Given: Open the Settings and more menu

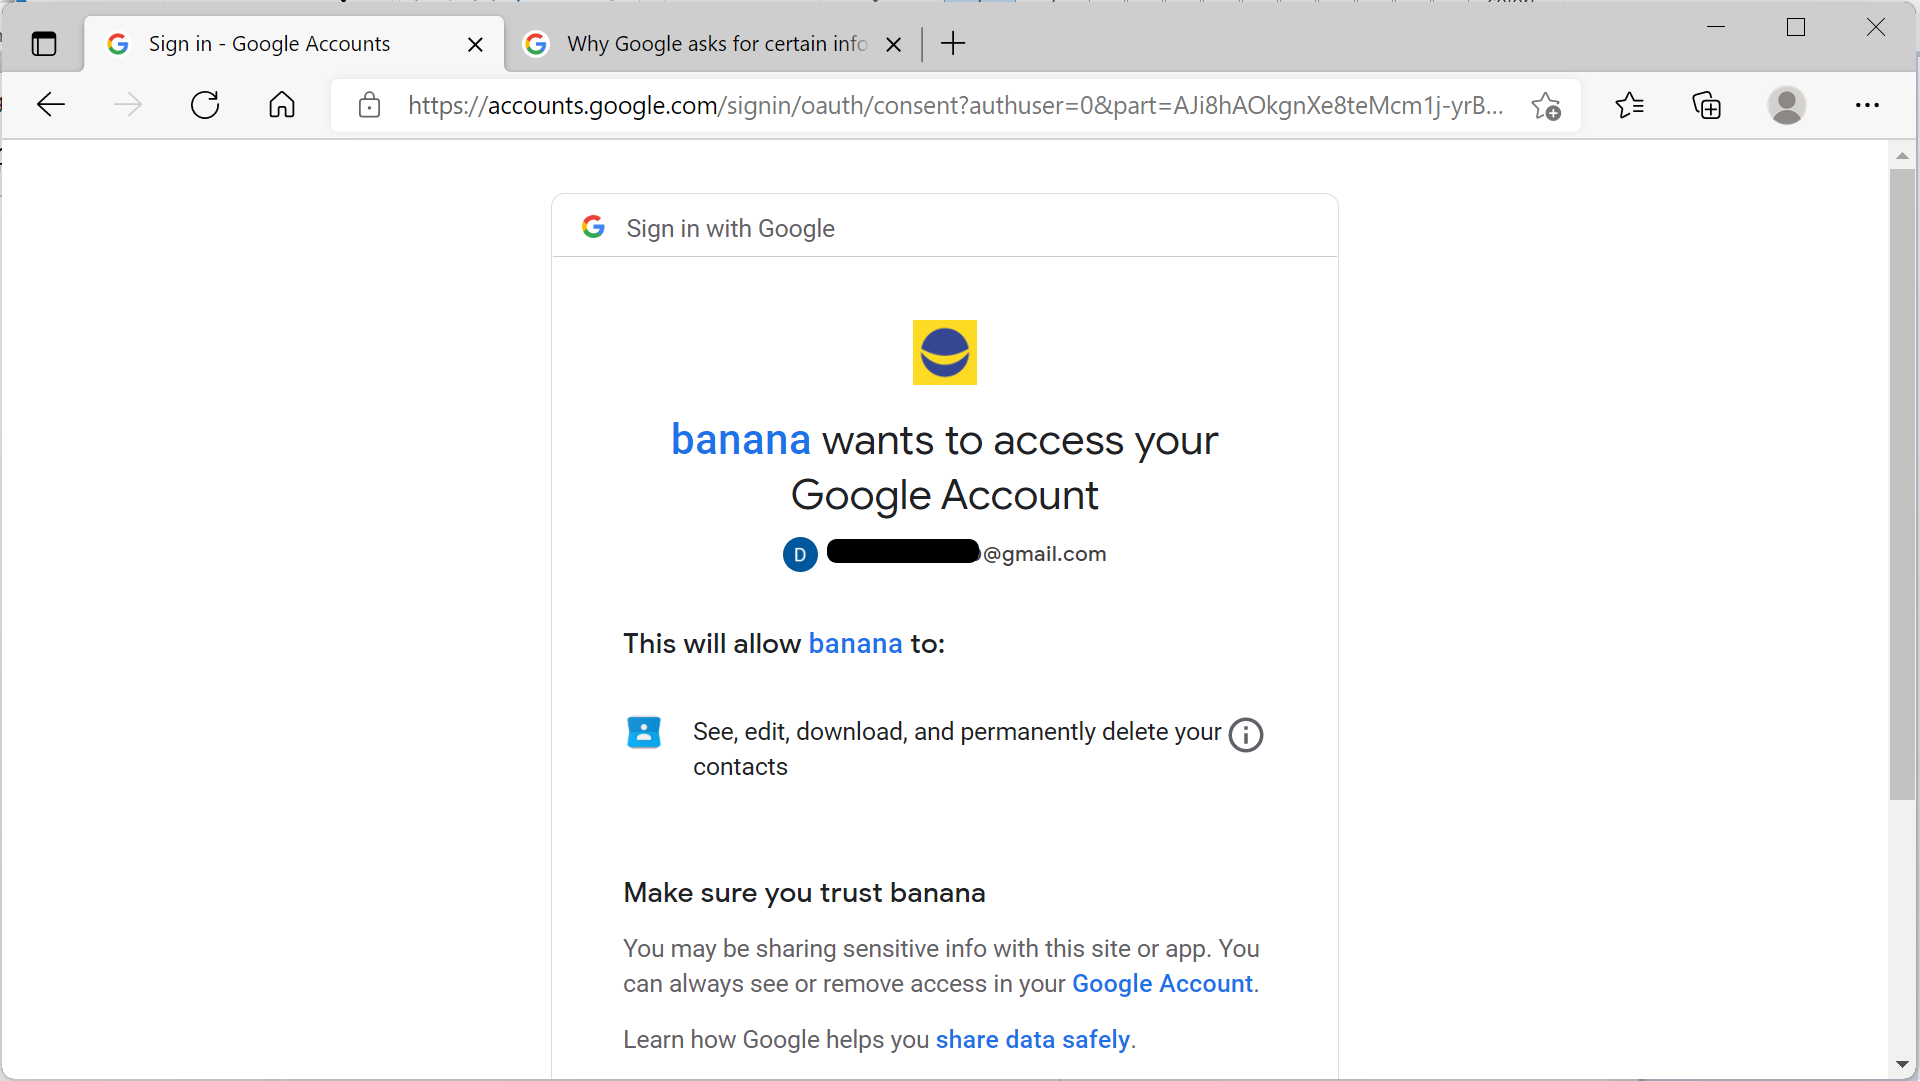Looking at the screenshot, I should click(x=1868, y=105).
